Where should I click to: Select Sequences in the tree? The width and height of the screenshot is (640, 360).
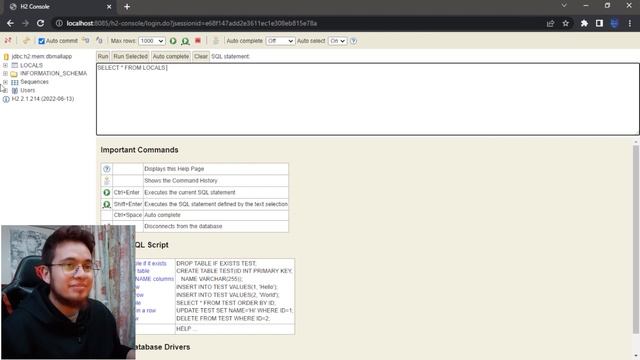tap(34, 82)
